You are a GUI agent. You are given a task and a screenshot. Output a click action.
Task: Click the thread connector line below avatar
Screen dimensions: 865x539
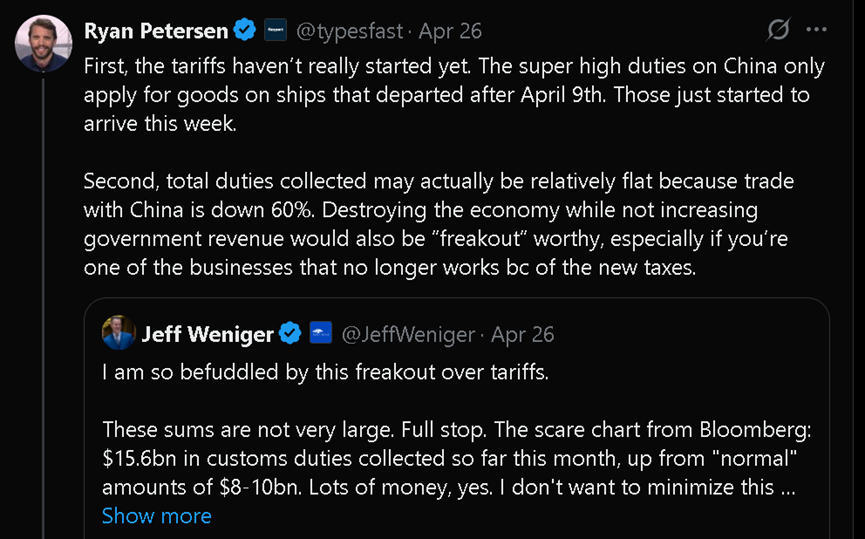[x=44, y=308]
